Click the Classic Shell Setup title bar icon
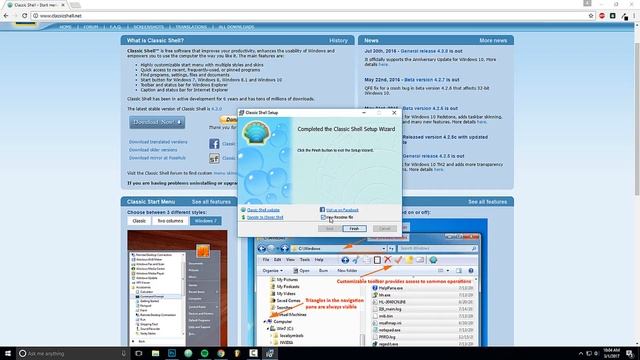 242,113
